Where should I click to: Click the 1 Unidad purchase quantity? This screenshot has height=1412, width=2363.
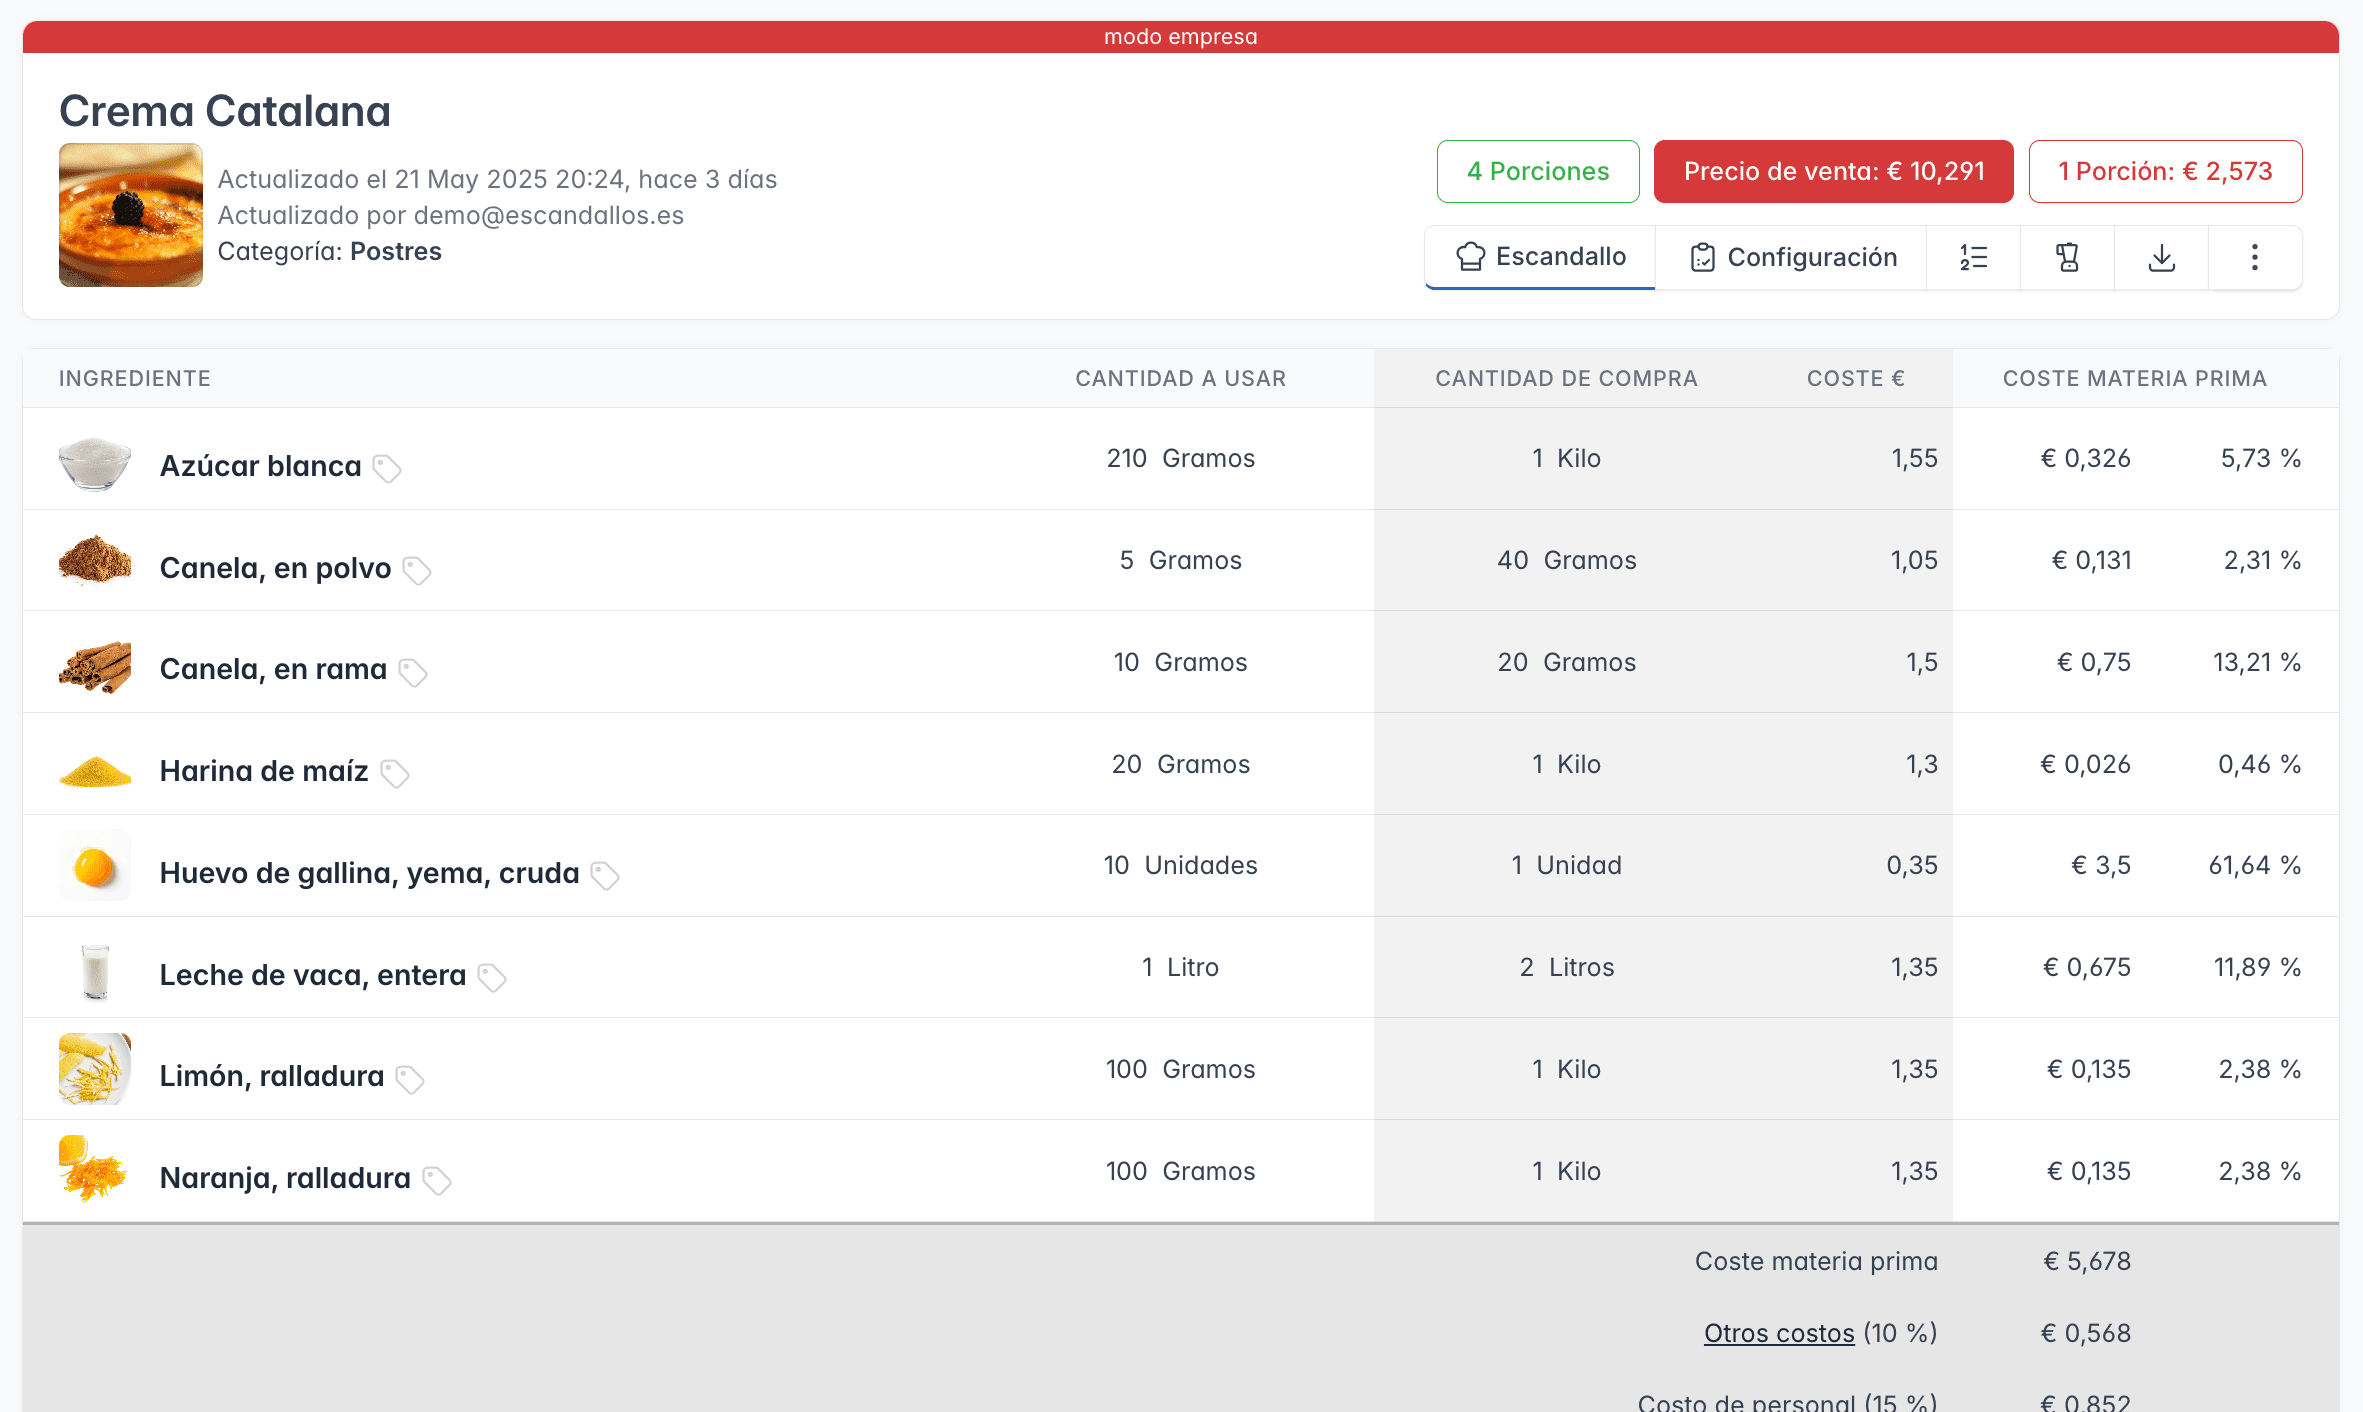point(1566,865)
